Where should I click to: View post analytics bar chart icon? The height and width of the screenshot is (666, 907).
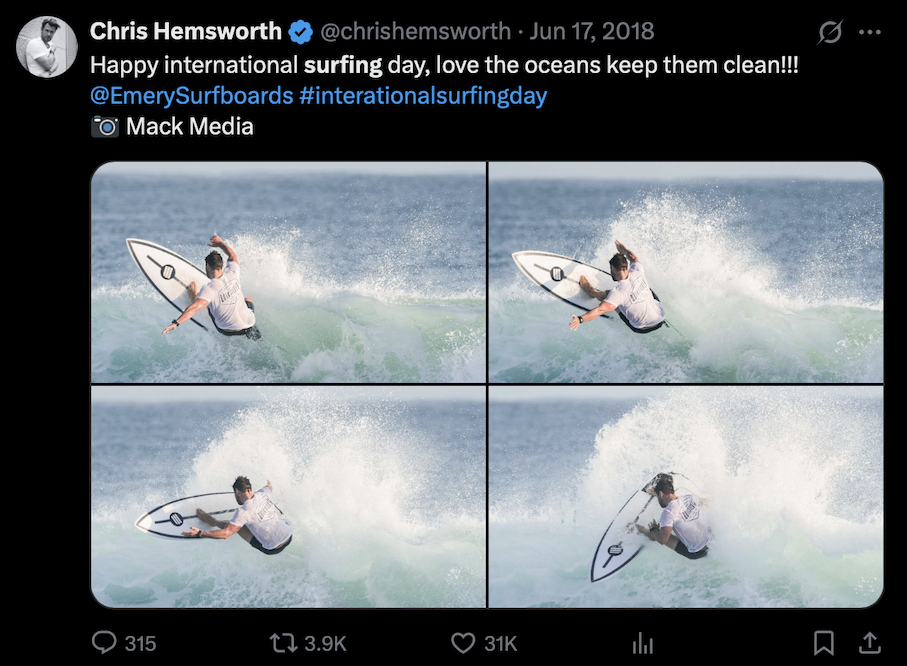pos(644,643)
